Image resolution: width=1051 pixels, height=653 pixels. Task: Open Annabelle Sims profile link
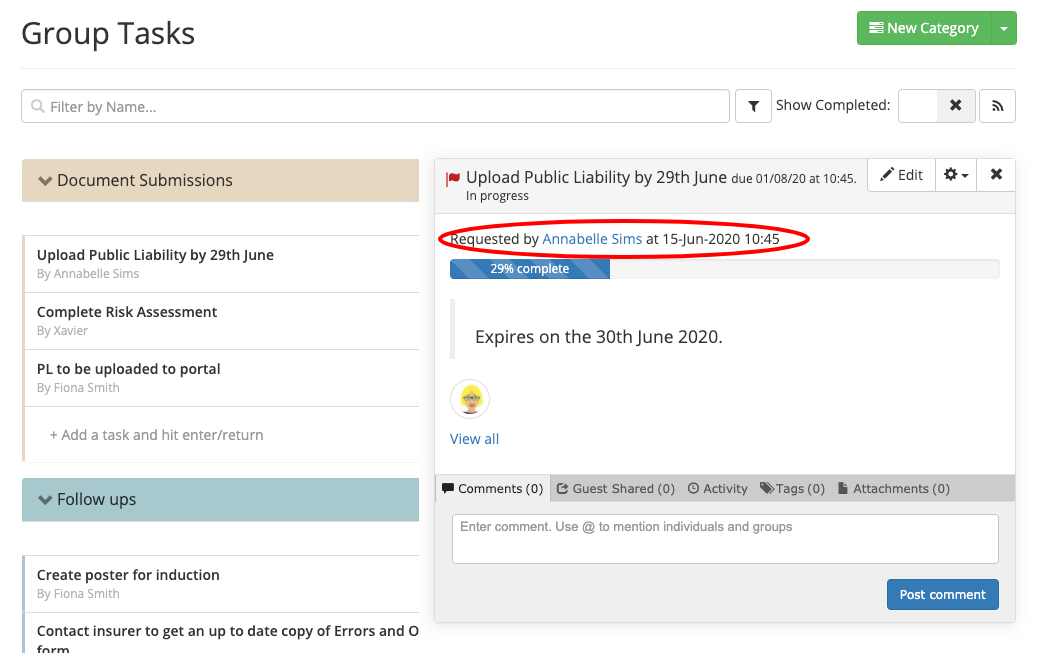click(592, 239)
